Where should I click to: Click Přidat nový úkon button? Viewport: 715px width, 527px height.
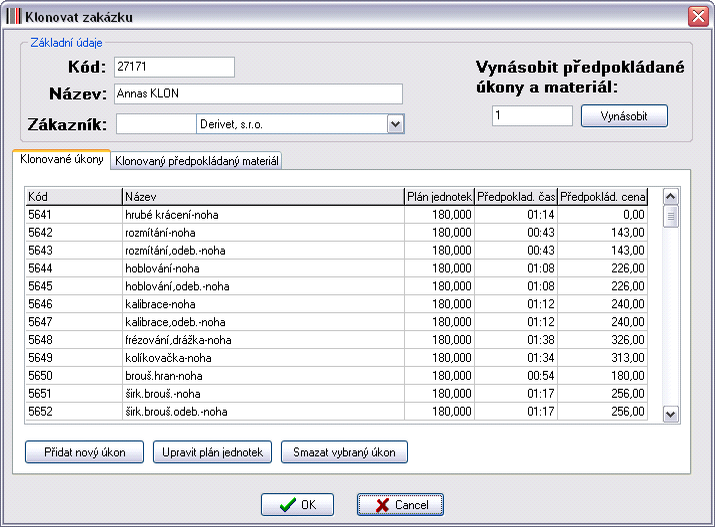tap(84, 452)
